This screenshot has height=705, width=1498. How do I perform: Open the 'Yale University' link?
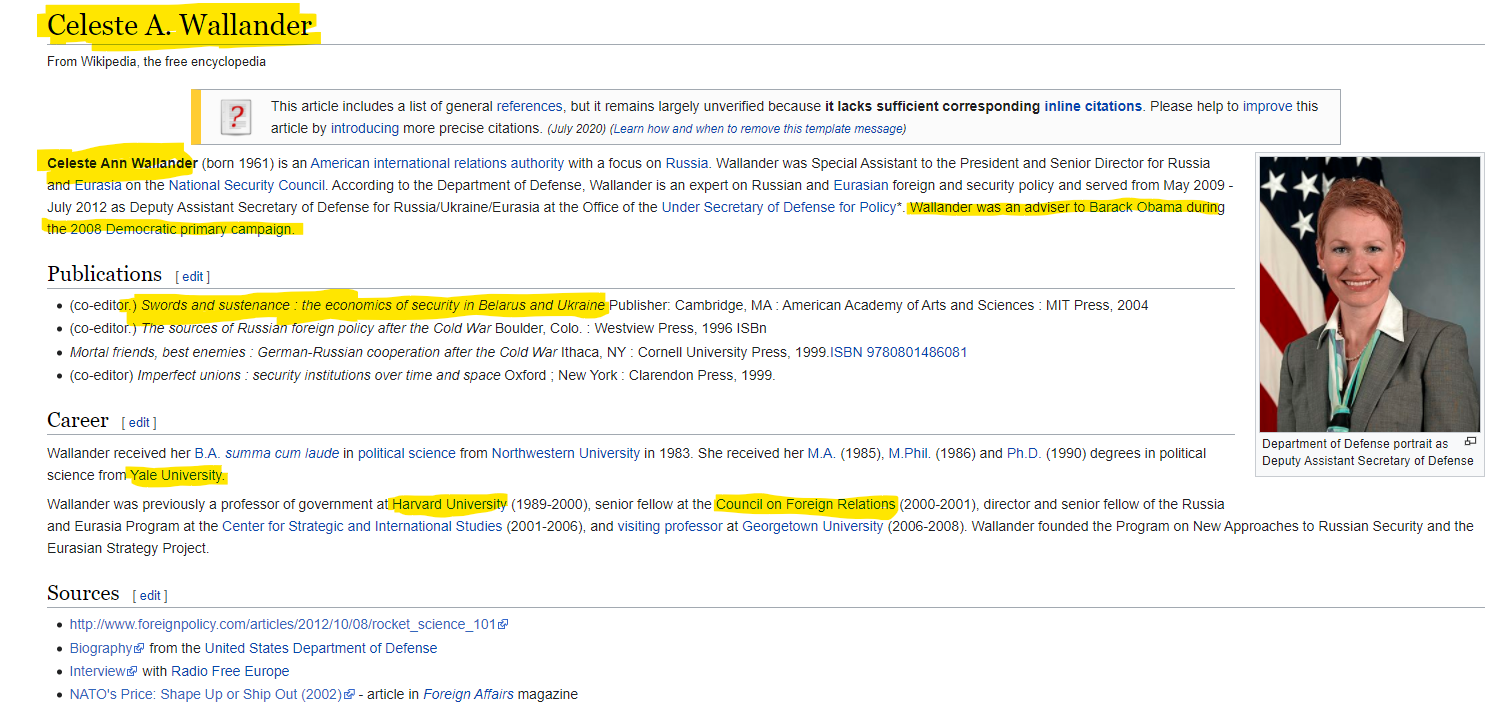coord(177,475)
